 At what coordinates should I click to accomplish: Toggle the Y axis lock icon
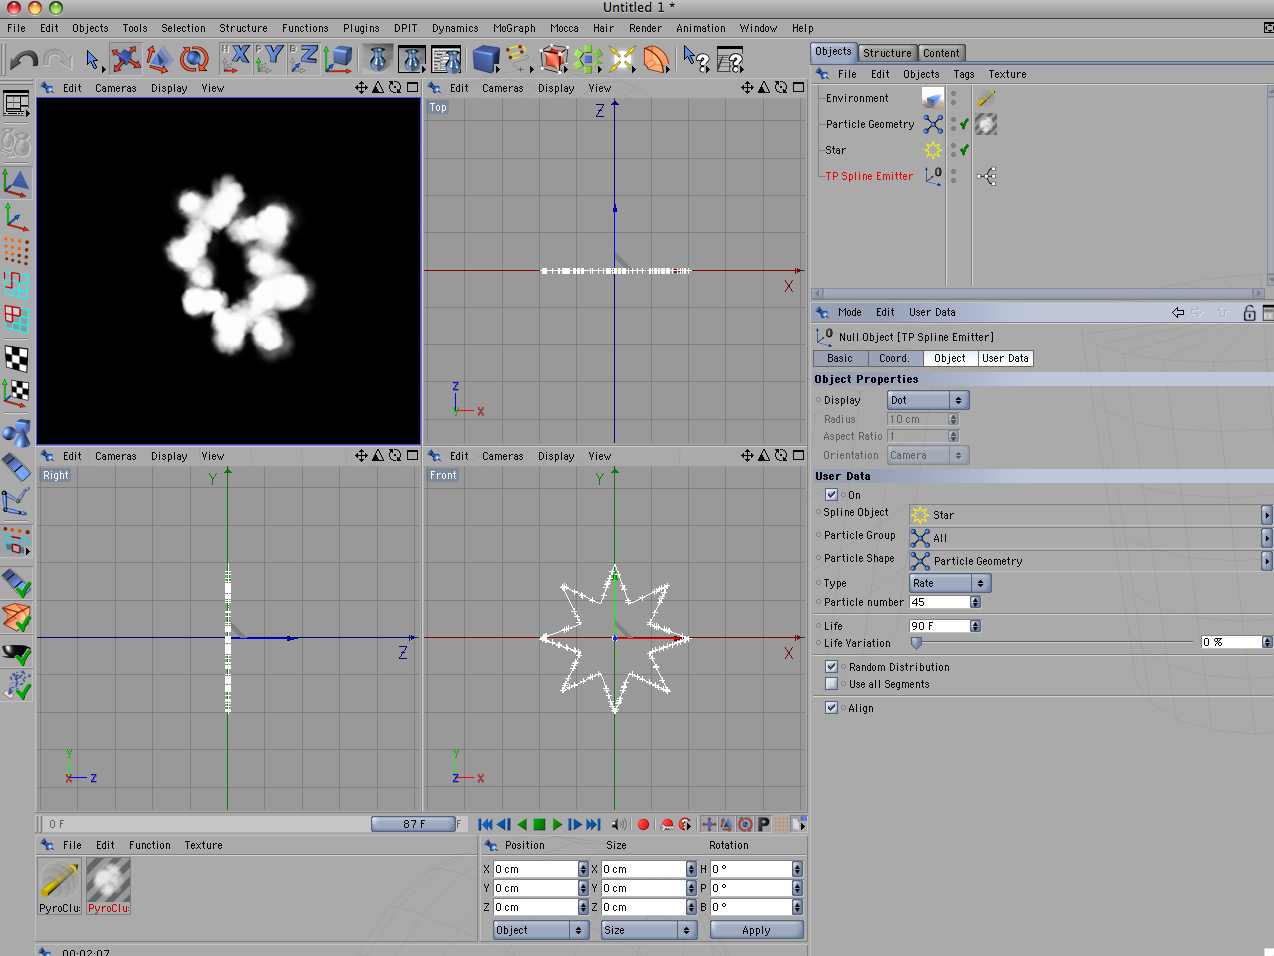coord(269,58)
